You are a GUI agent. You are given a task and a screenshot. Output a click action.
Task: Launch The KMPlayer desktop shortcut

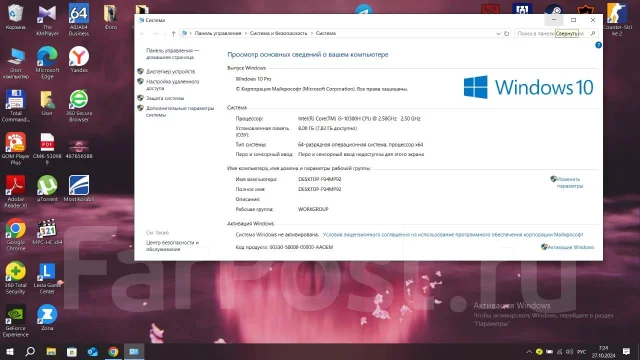click(47, 19)
